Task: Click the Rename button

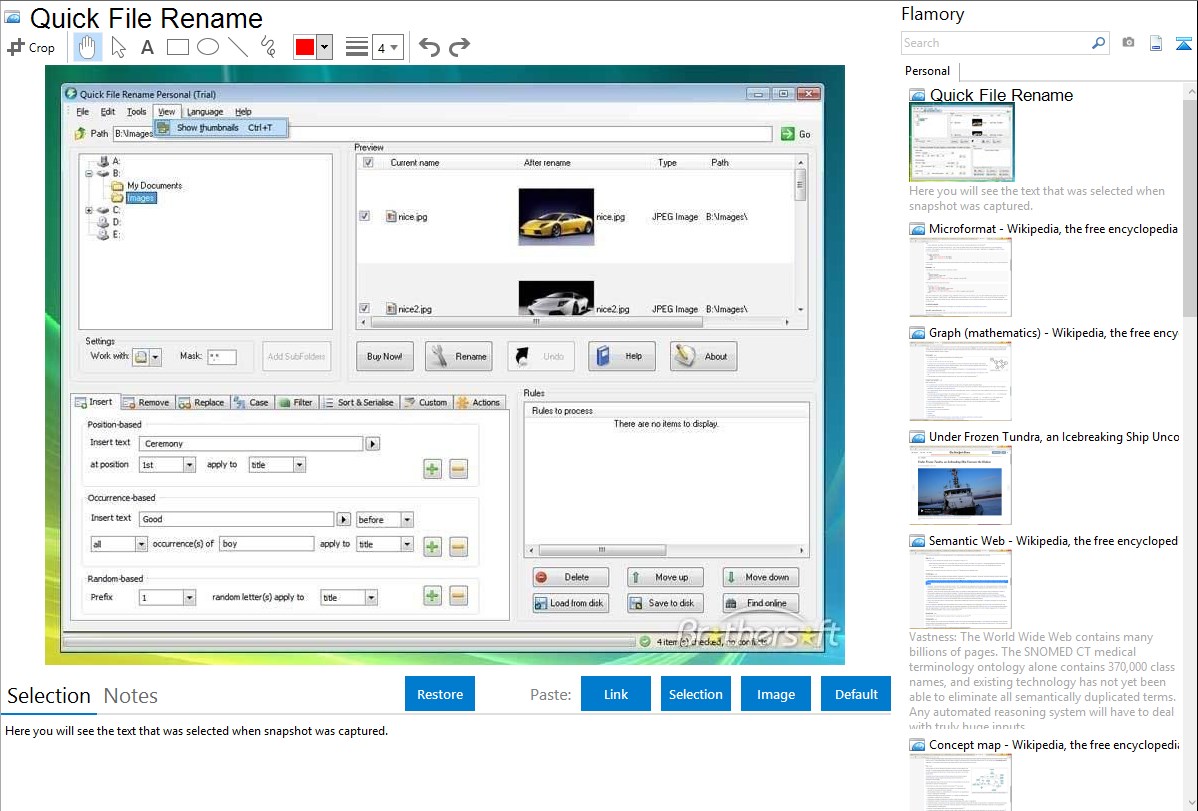Action: click(x=458, y=356)
